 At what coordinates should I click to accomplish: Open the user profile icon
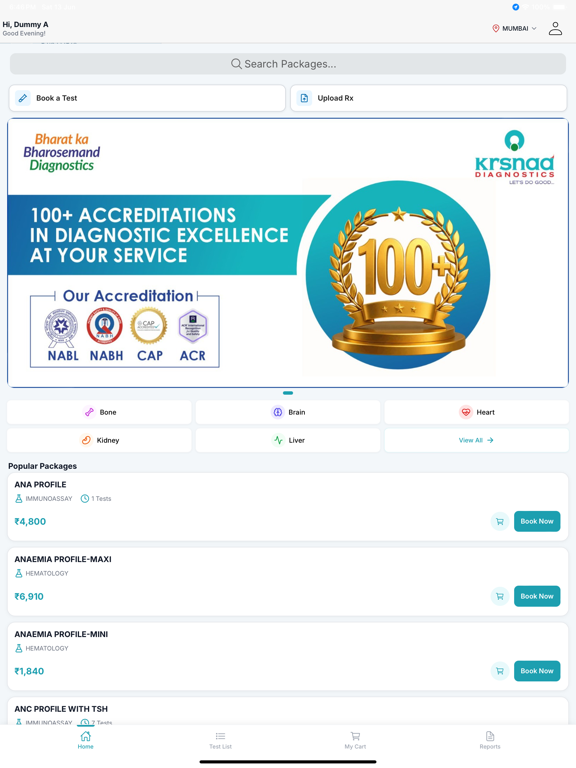pyautogui.click(x=555, y=28)
